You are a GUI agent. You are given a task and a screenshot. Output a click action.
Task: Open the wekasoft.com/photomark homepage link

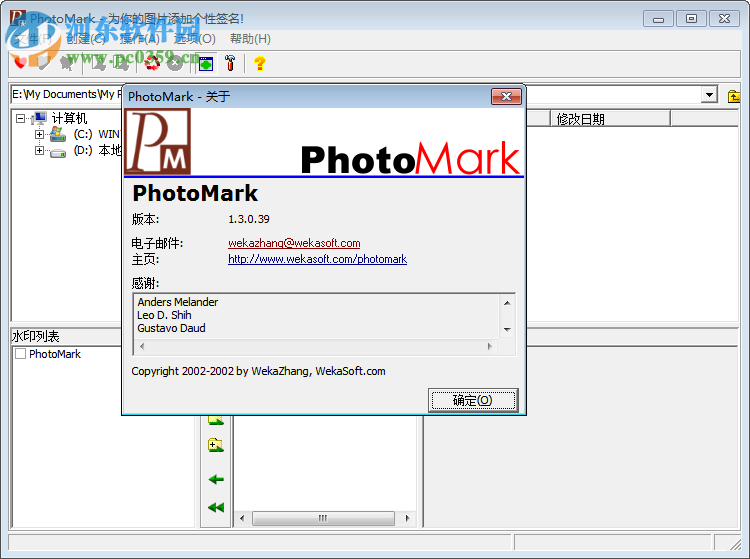(317, 259)
